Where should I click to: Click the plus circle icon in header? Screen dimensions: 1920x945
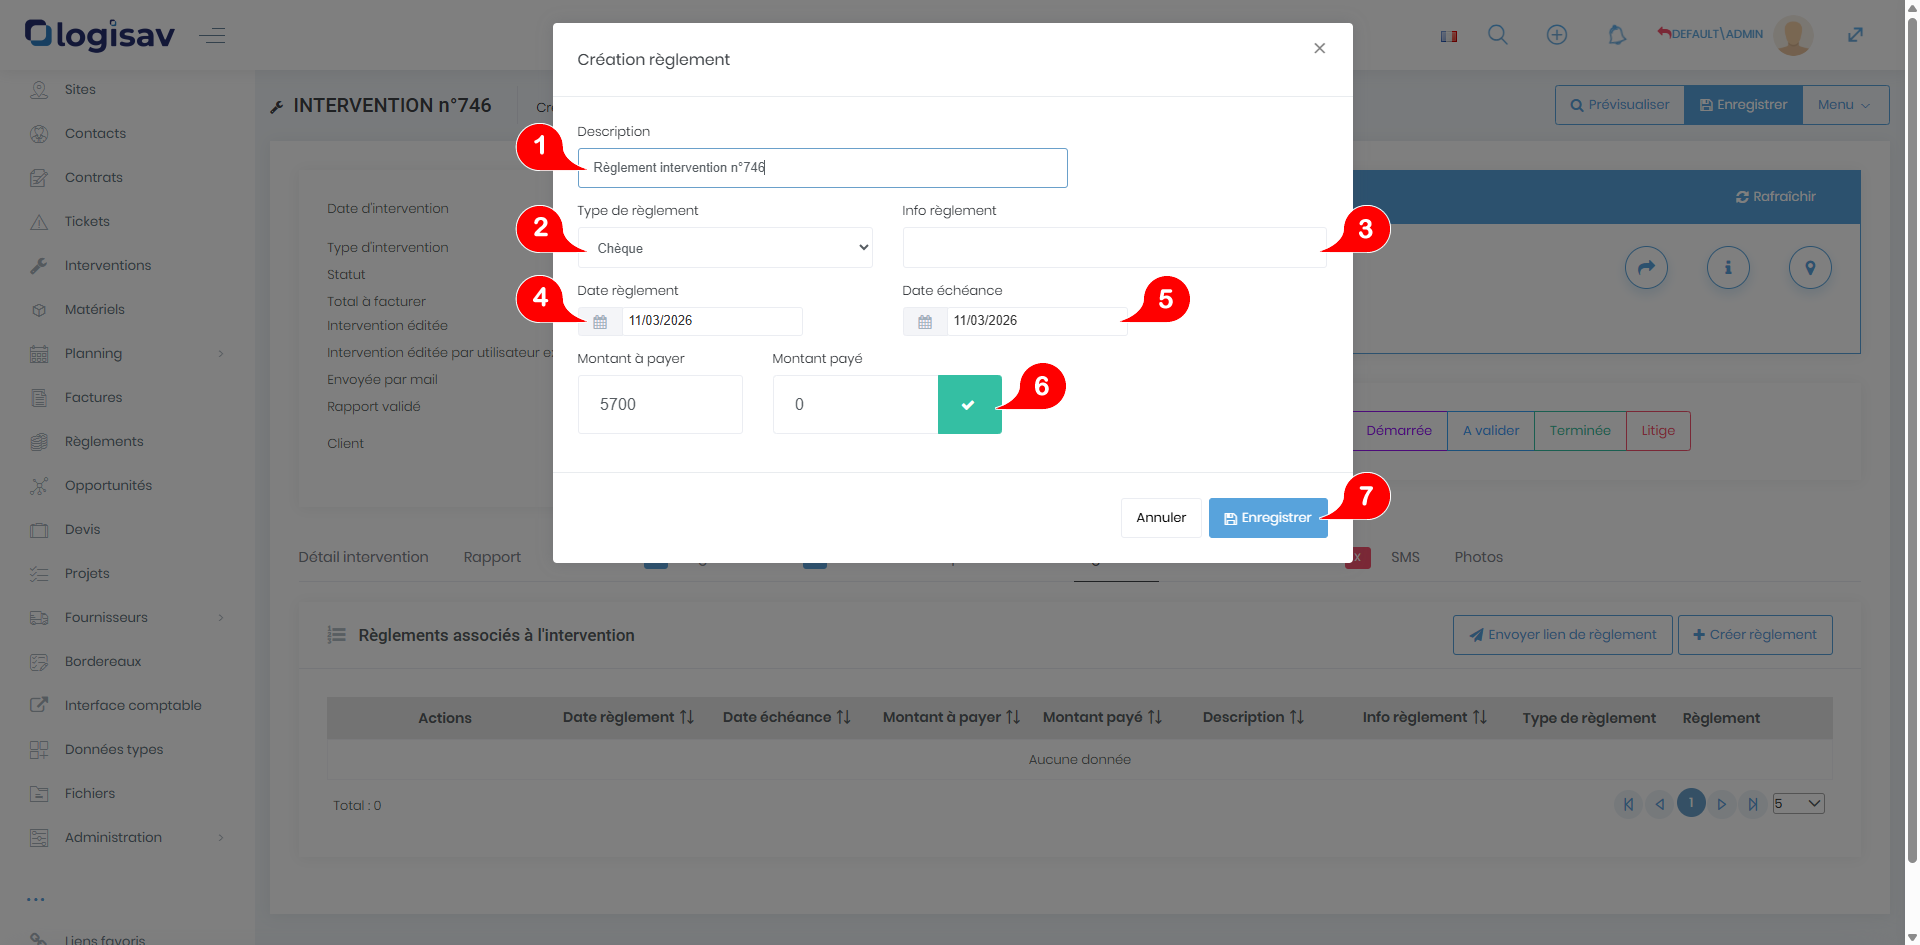(1557, 35)
